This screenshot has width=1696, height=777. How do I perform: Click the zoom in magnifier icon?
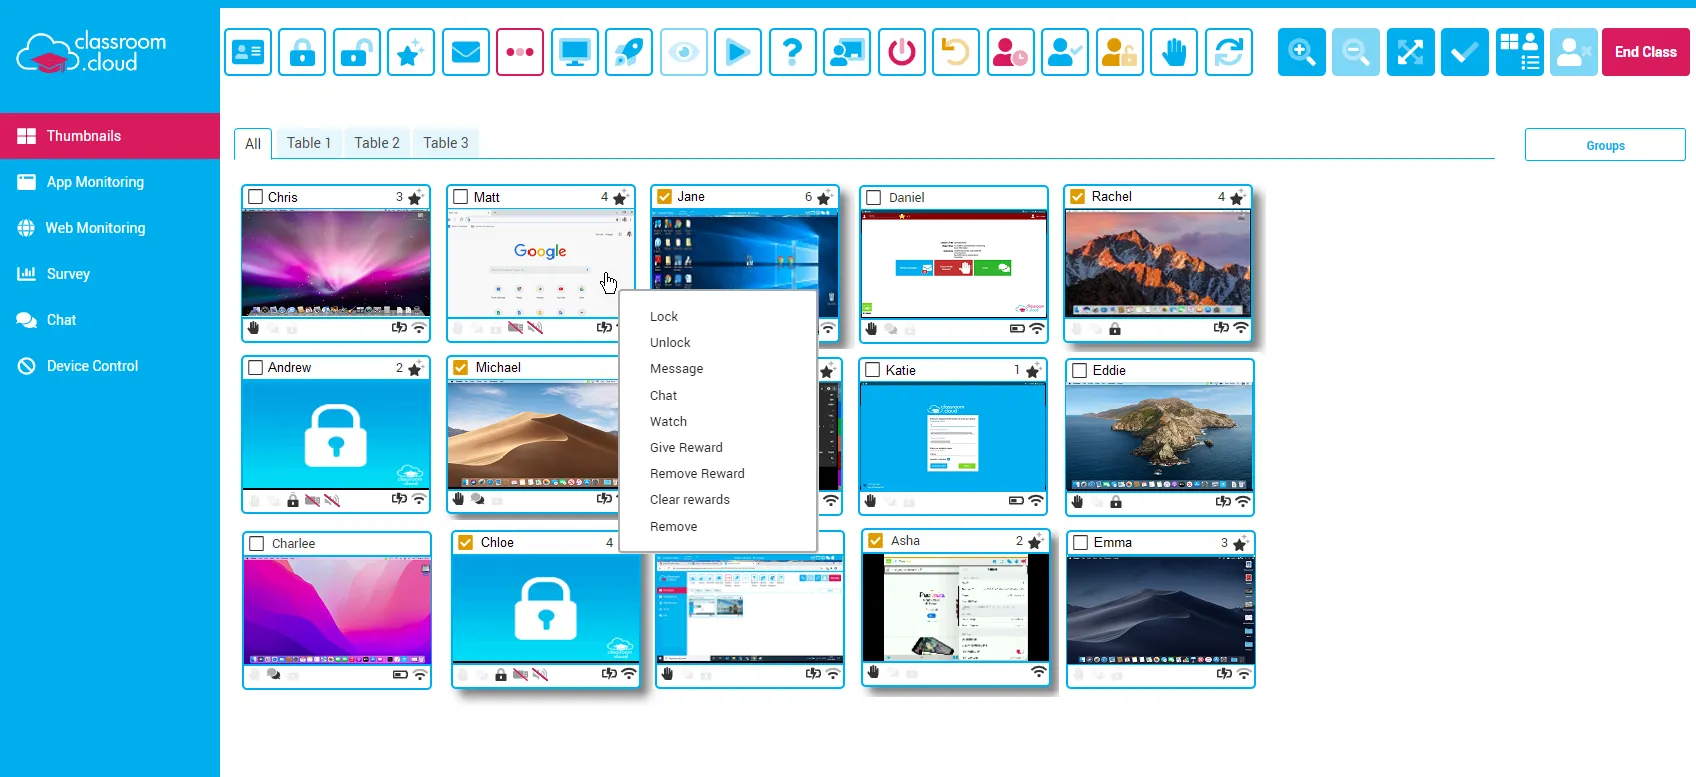coord(1302,52)
